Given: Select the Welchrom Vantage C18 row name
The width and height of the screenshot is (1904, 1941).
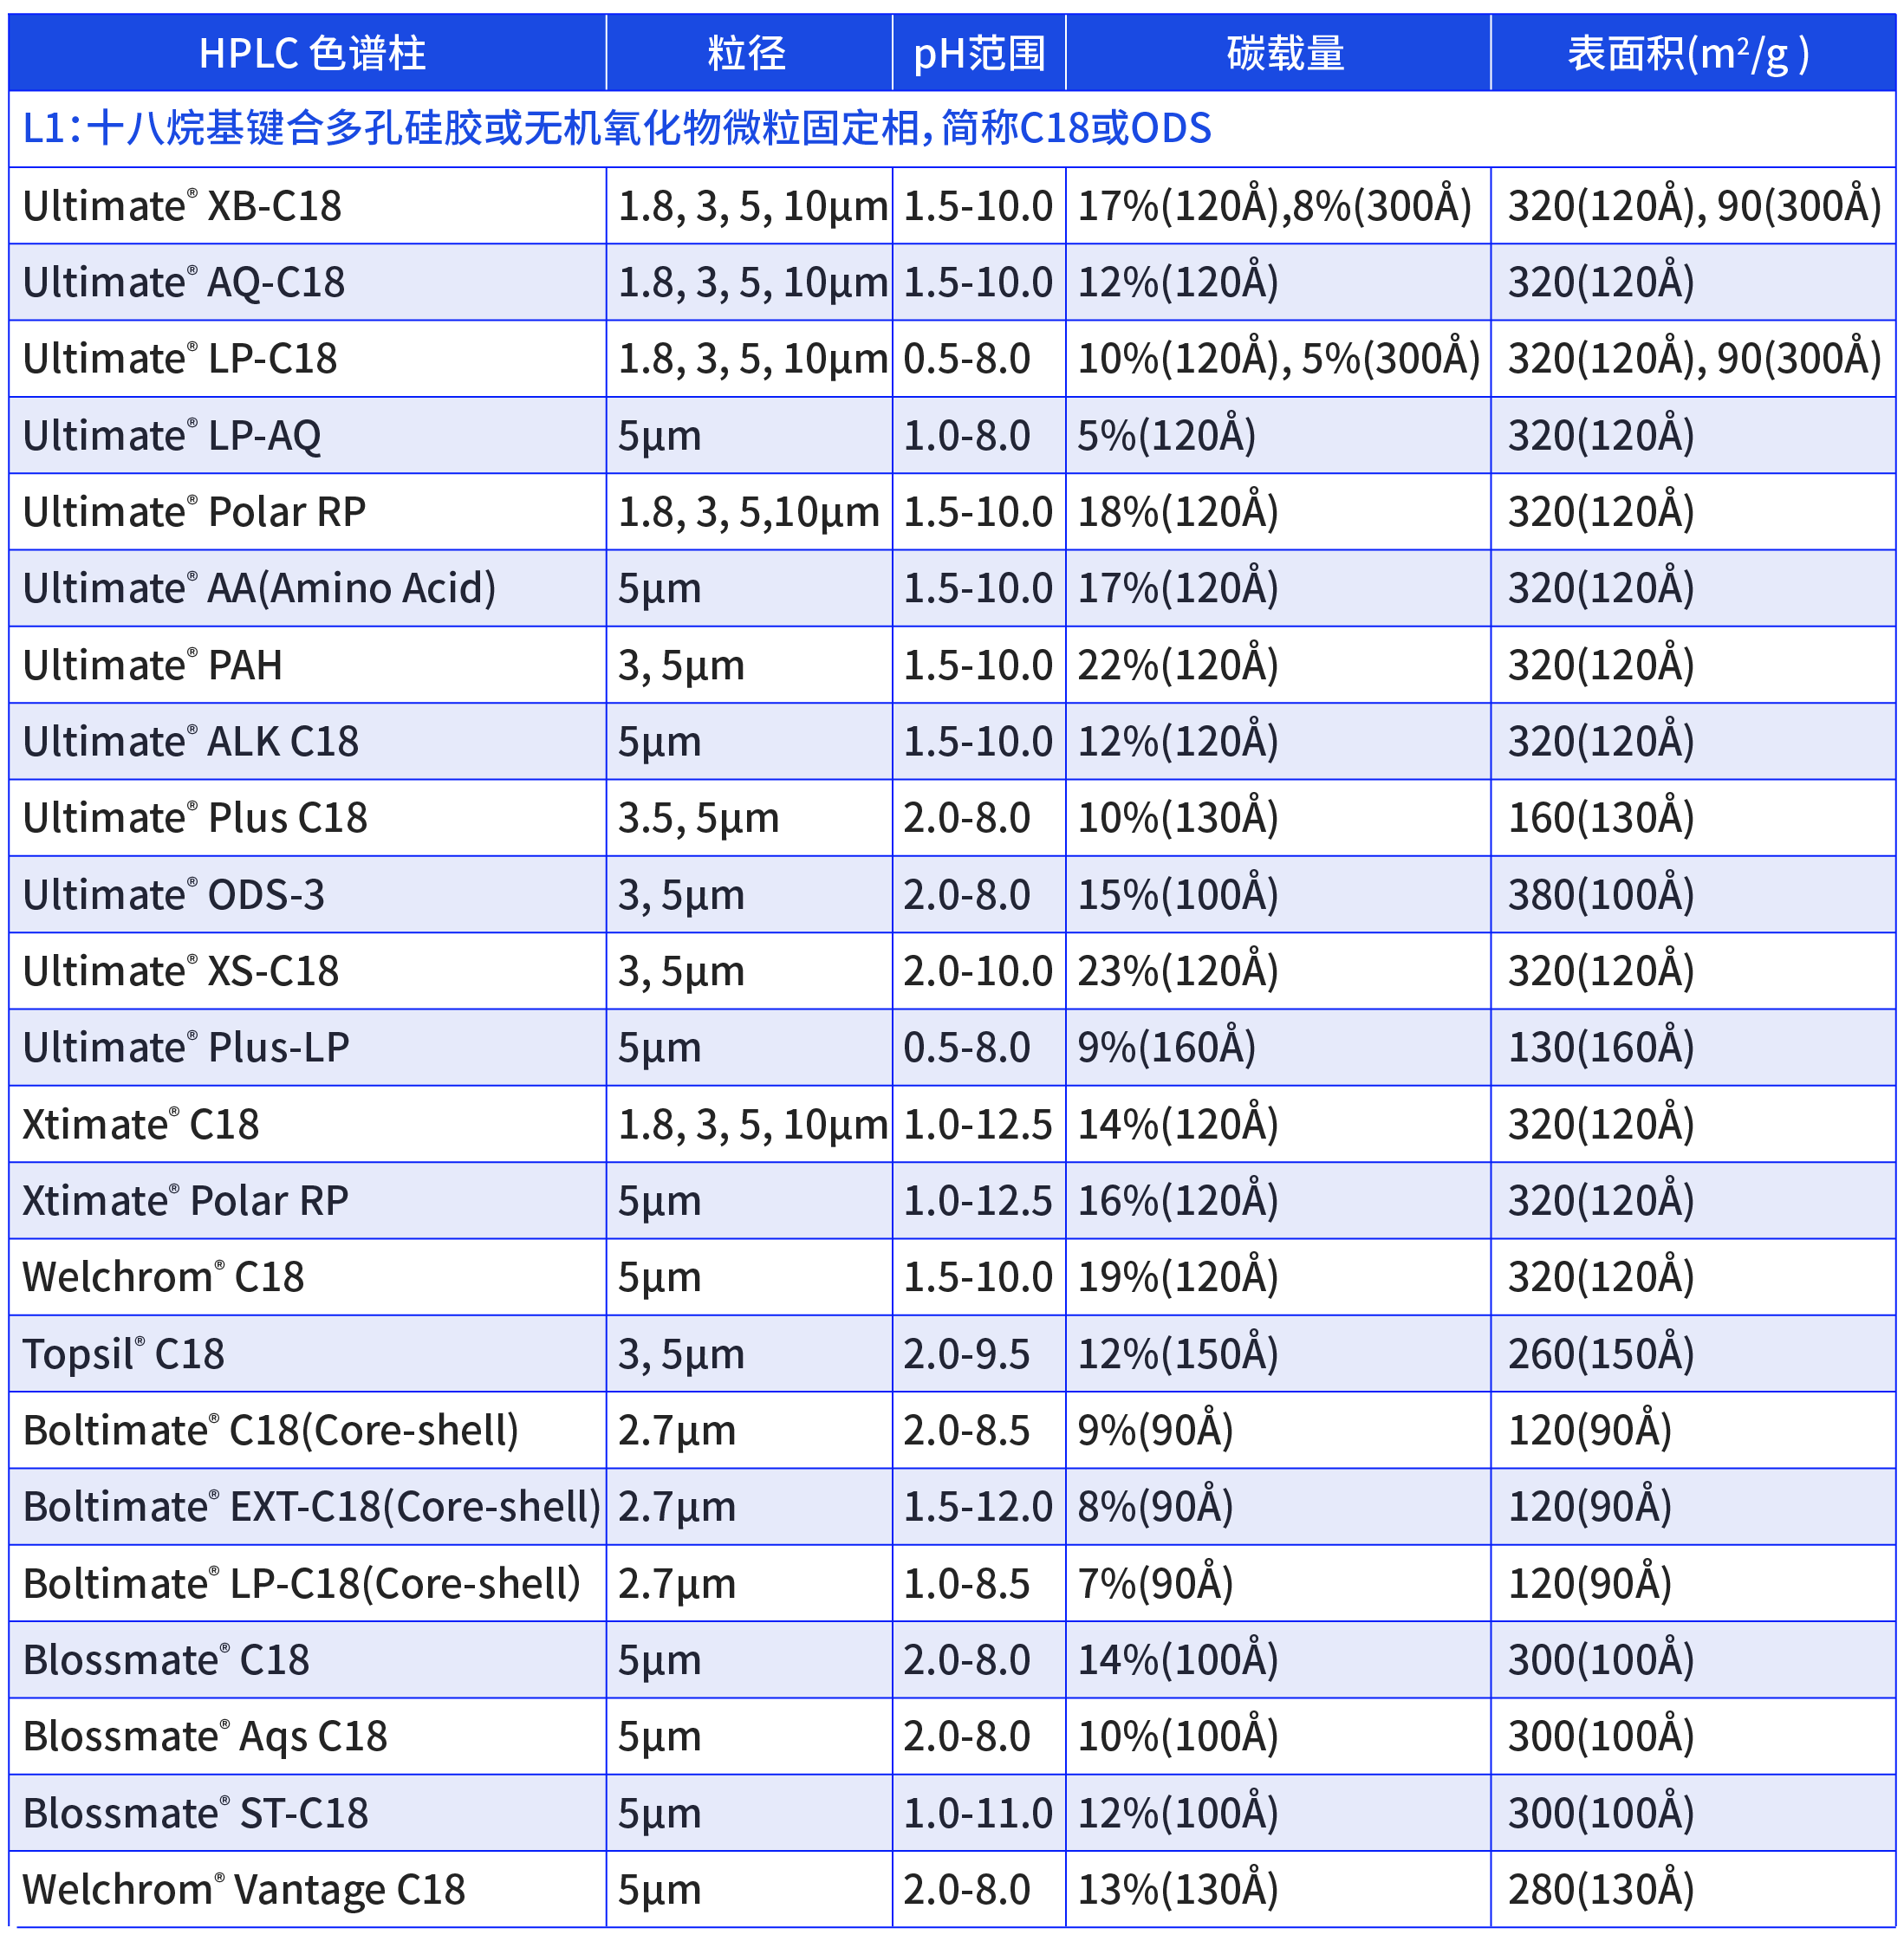Looking at the screenshot, I should 244,1890.
